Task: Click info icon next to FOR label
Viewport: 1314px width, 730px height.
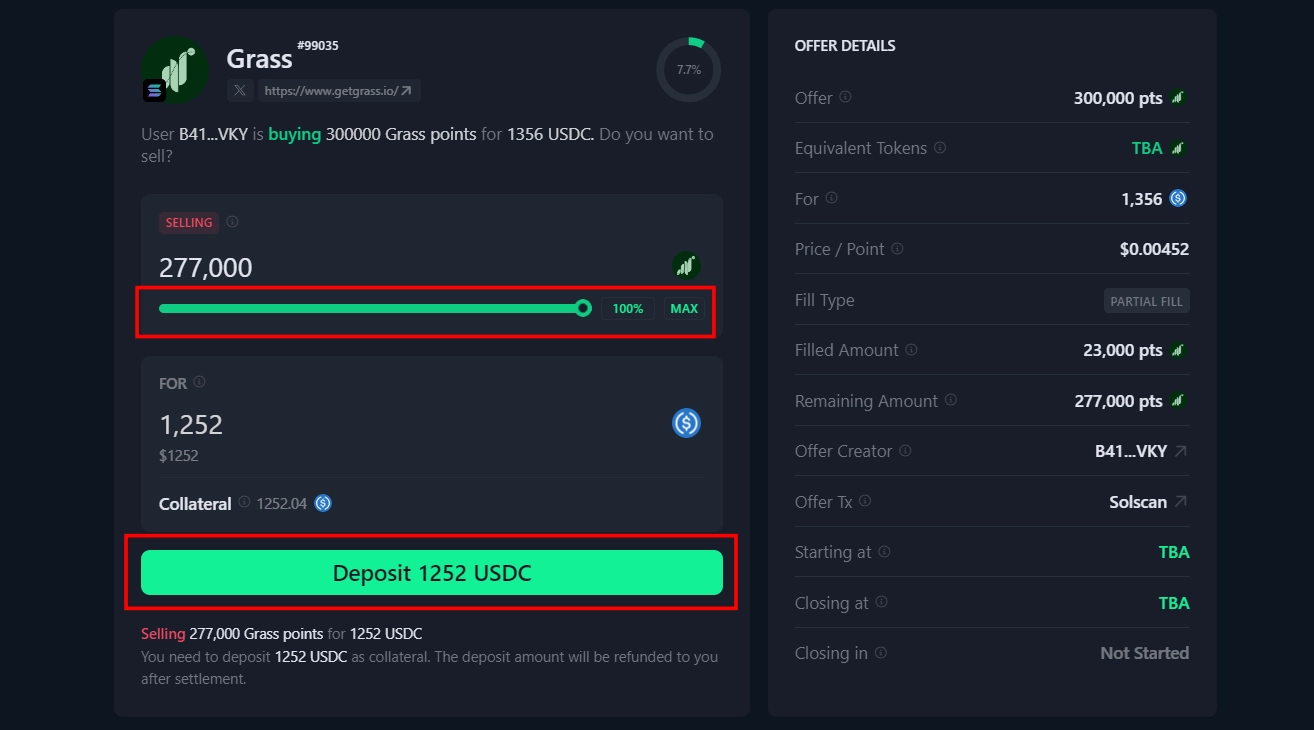Action: (x=199, y=382)
